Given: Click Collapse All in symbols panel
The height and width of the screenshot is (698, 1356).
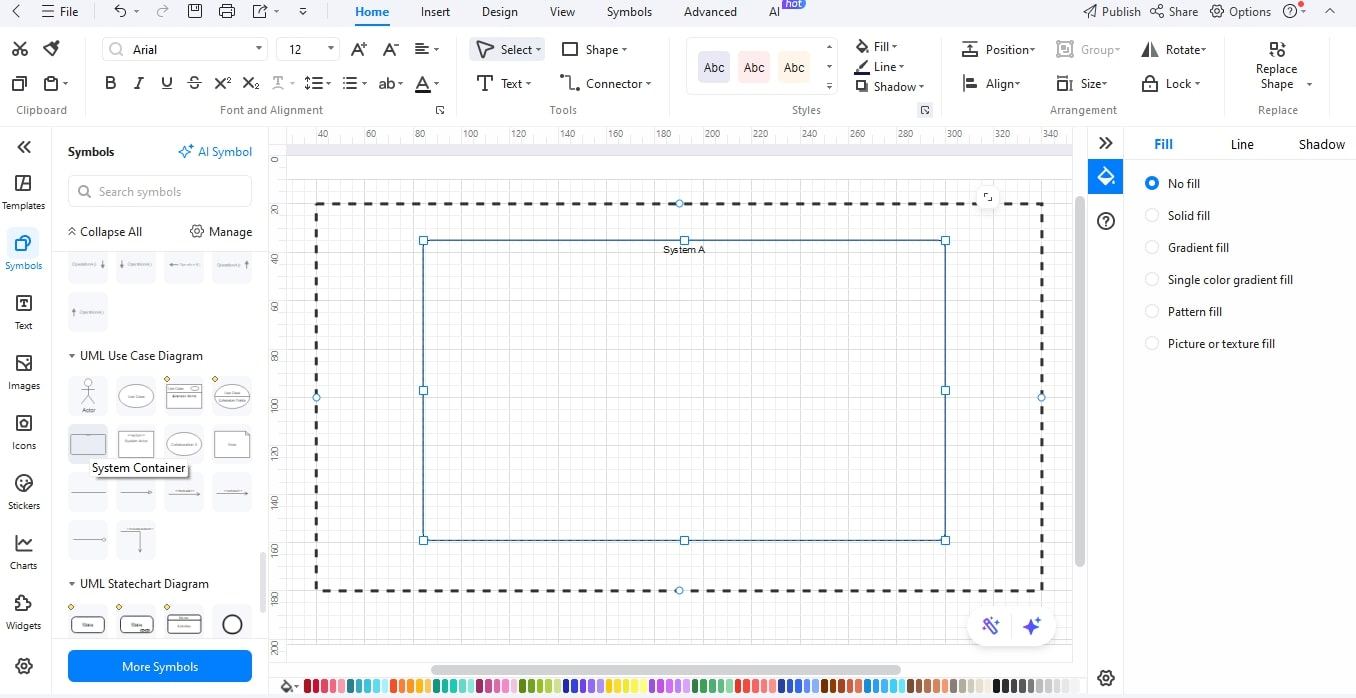Looking at the screenshot, I should pos(105,232).
